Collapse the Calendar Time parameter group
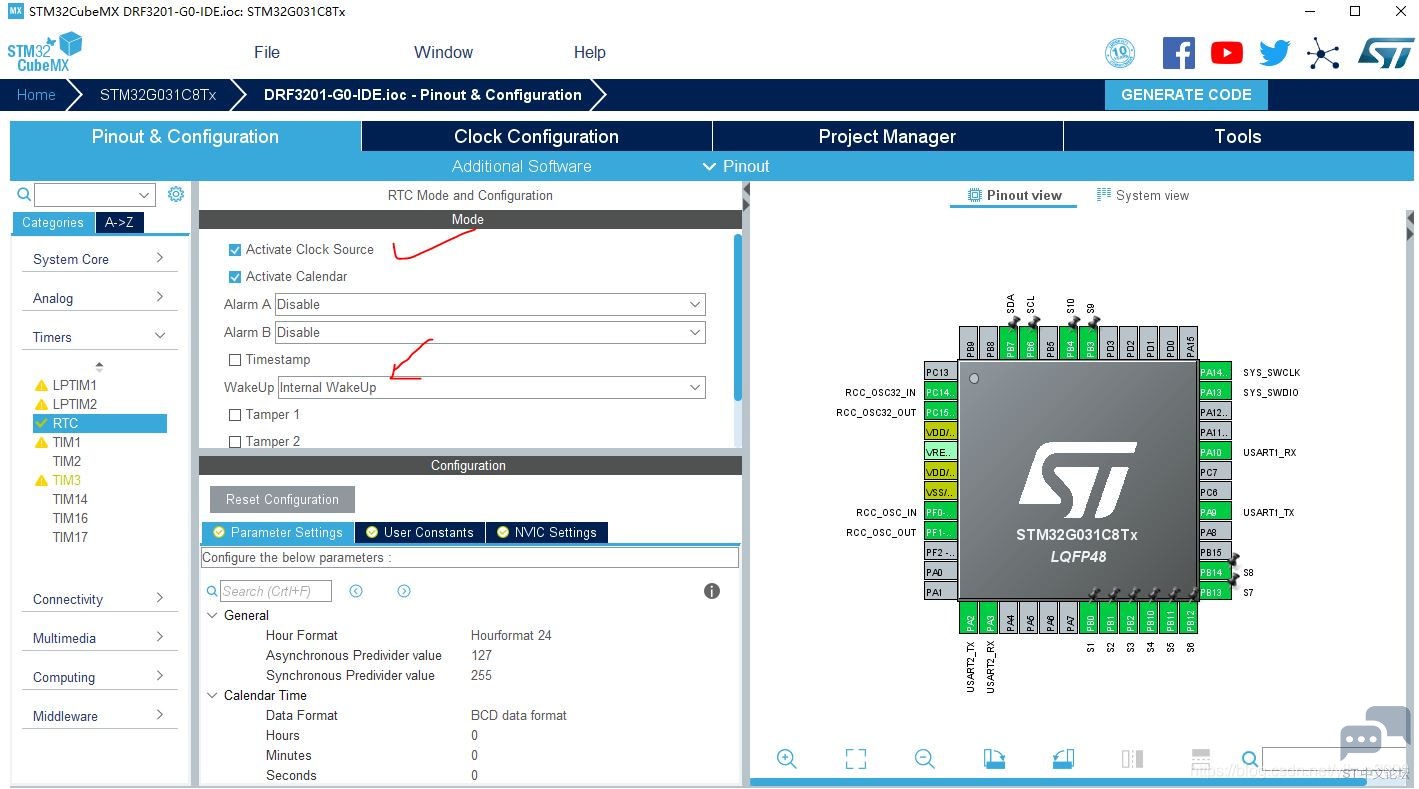Screen dimensions: 1419x789 212,695
